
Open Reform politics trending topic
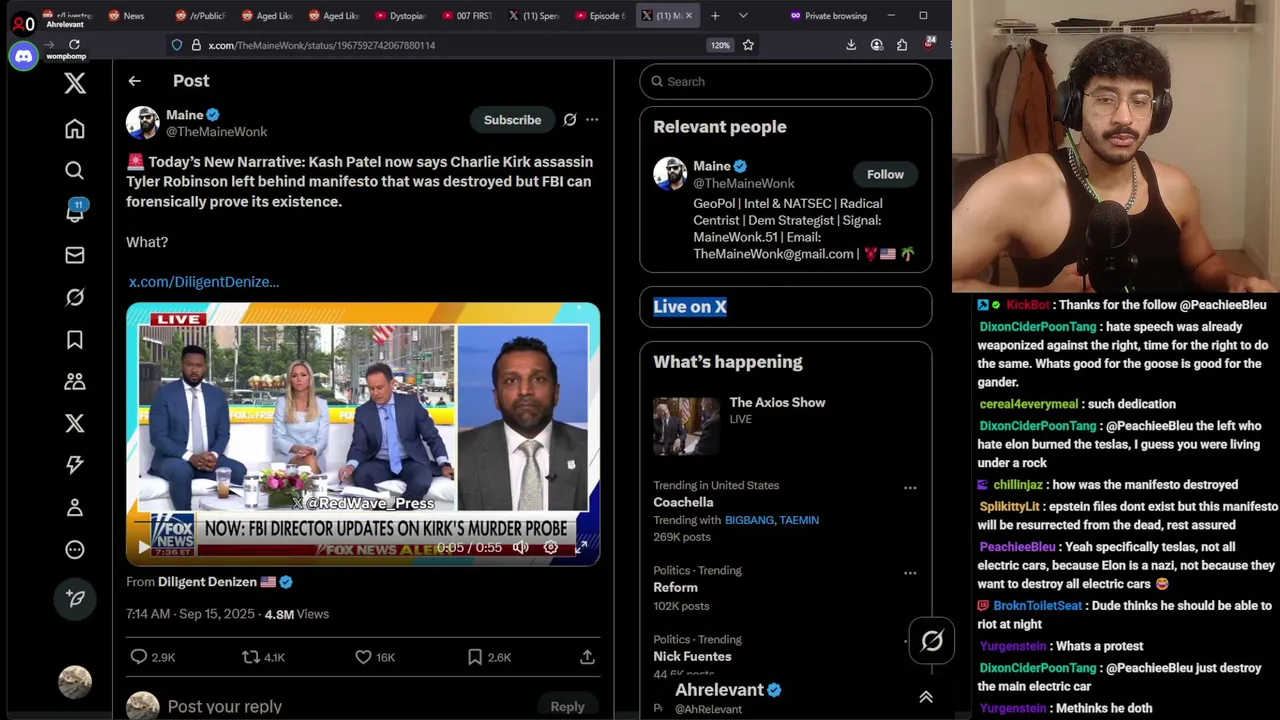click(675, 587)
